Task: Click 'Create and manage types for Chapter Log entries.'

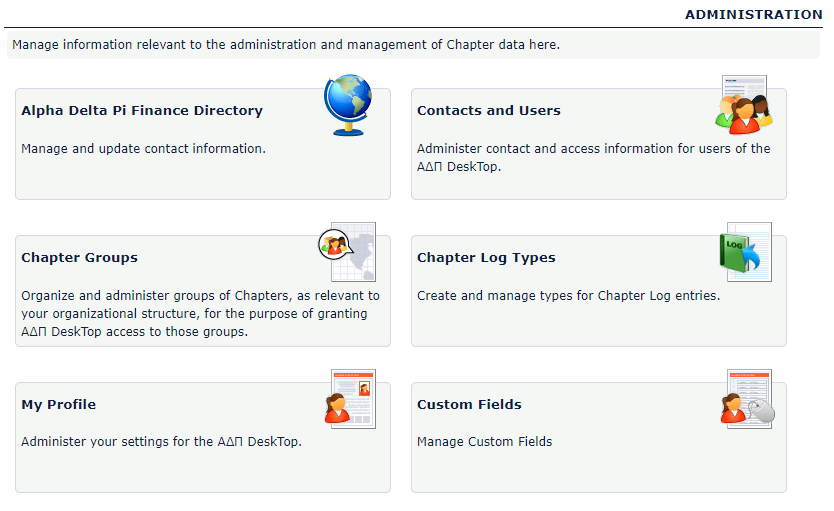Action: pyautogui.click(x=569, y=296)
